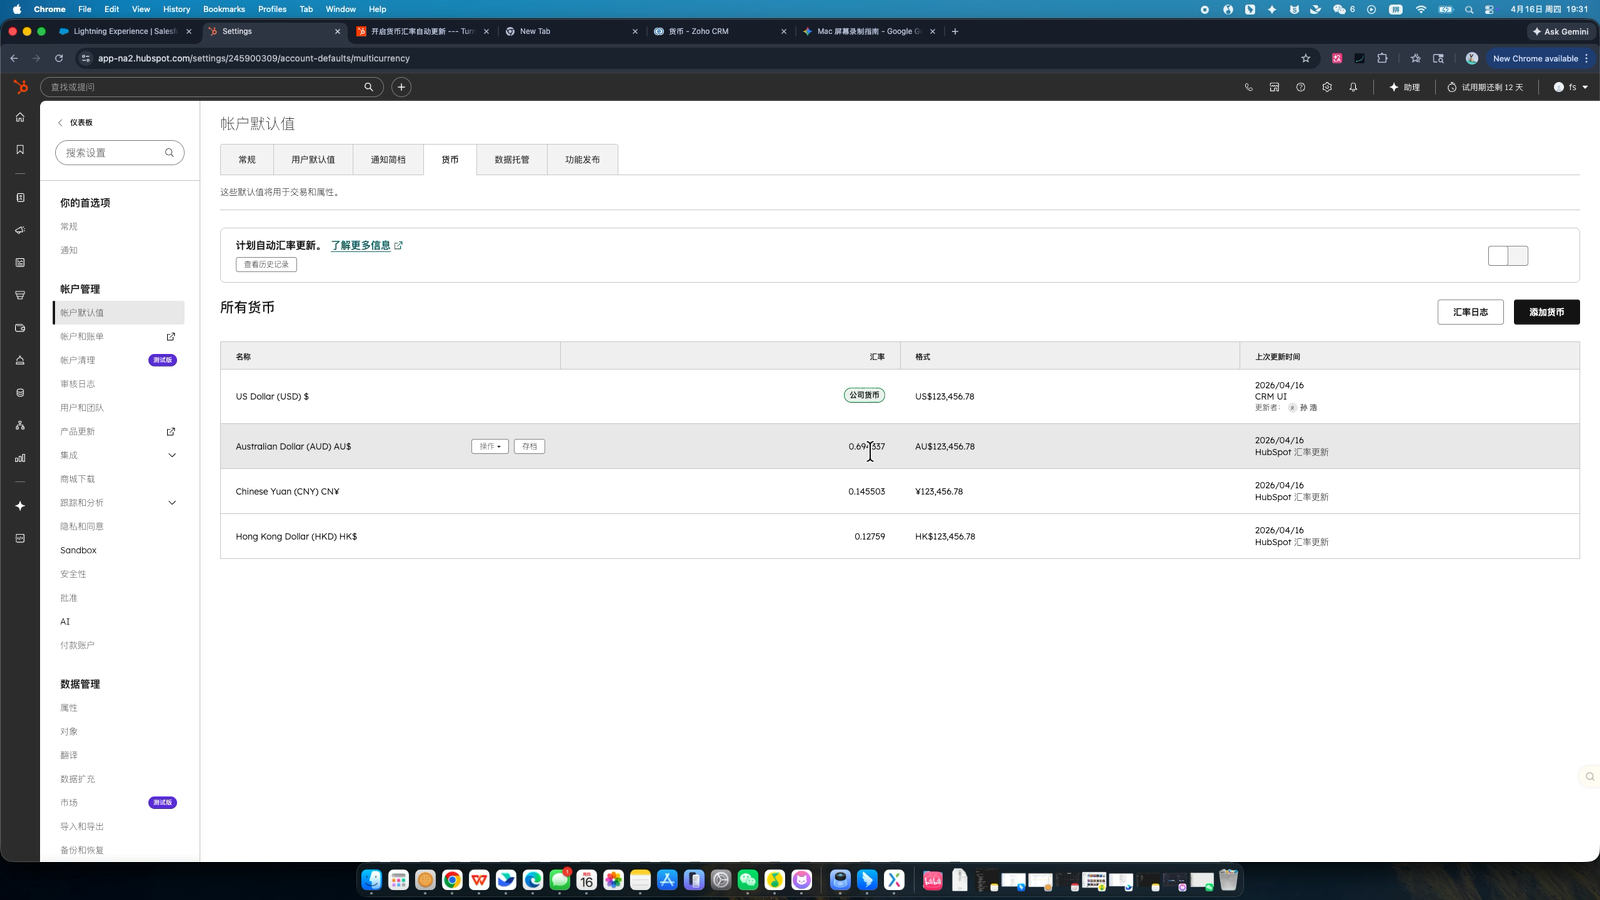Viewport: 1600px width, 900px height.
Task: Open the HubSpot home sprocket logo
Action: 20,87
